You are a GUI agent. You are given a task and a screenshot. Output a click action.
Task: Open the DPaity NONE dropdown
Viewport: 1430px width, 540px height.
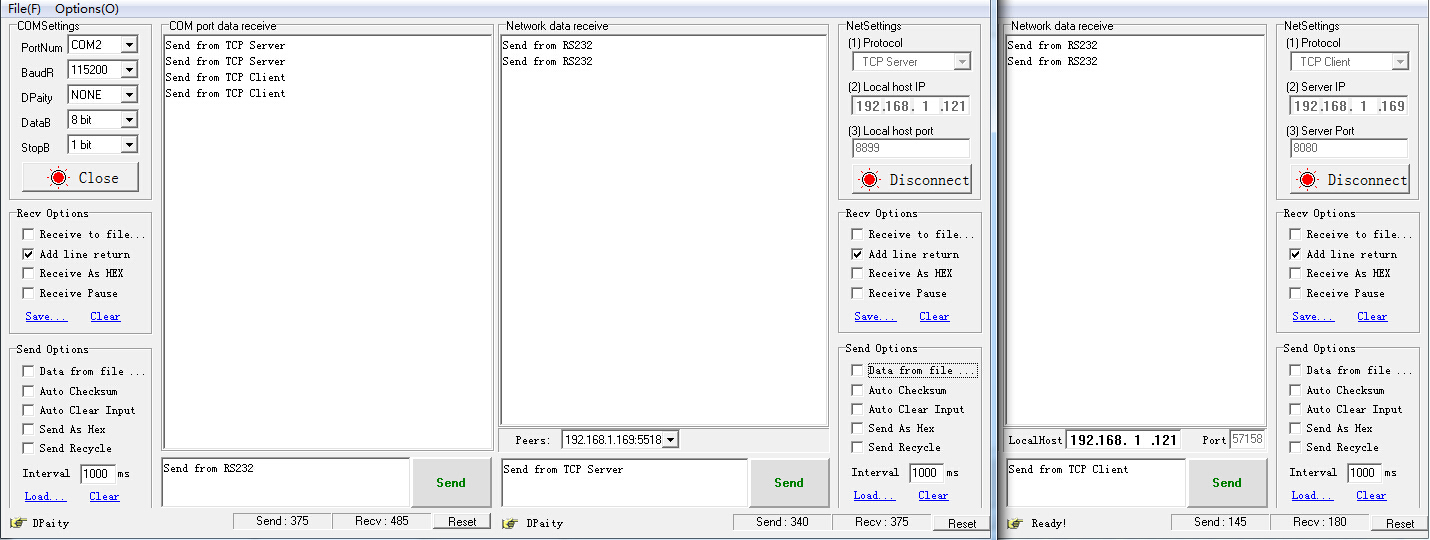click(129, 95)
